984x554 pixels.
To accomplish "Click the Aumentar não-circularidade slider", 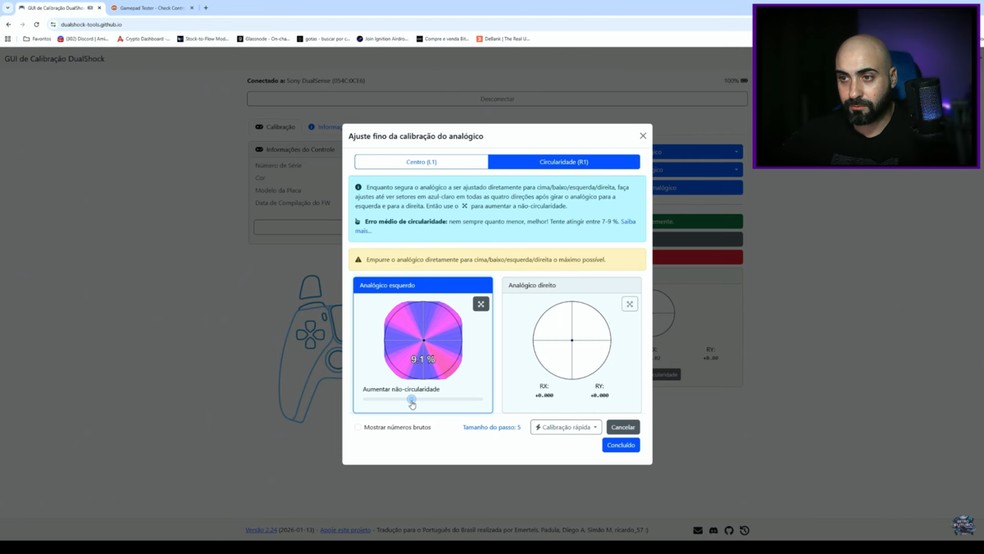I will (x=423, y=399).
